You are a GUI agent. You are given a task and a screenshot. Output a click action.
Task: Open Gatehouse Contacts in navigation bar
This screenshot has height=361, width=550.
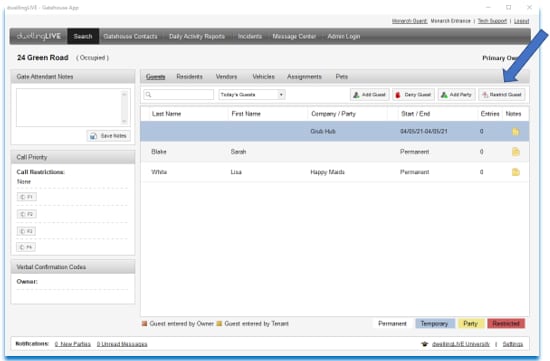tap(130, 36)
